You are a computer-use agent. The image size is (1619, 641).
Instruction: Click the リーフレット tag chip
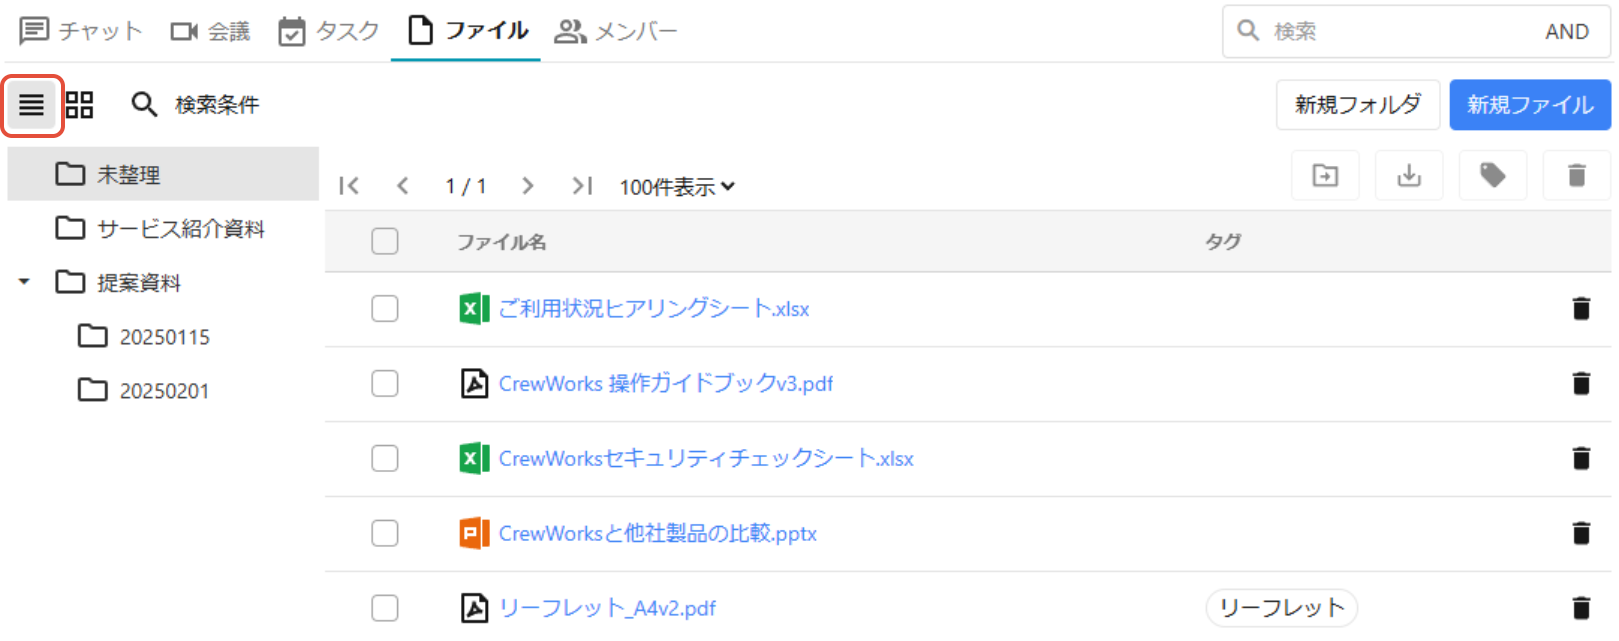1282,608
